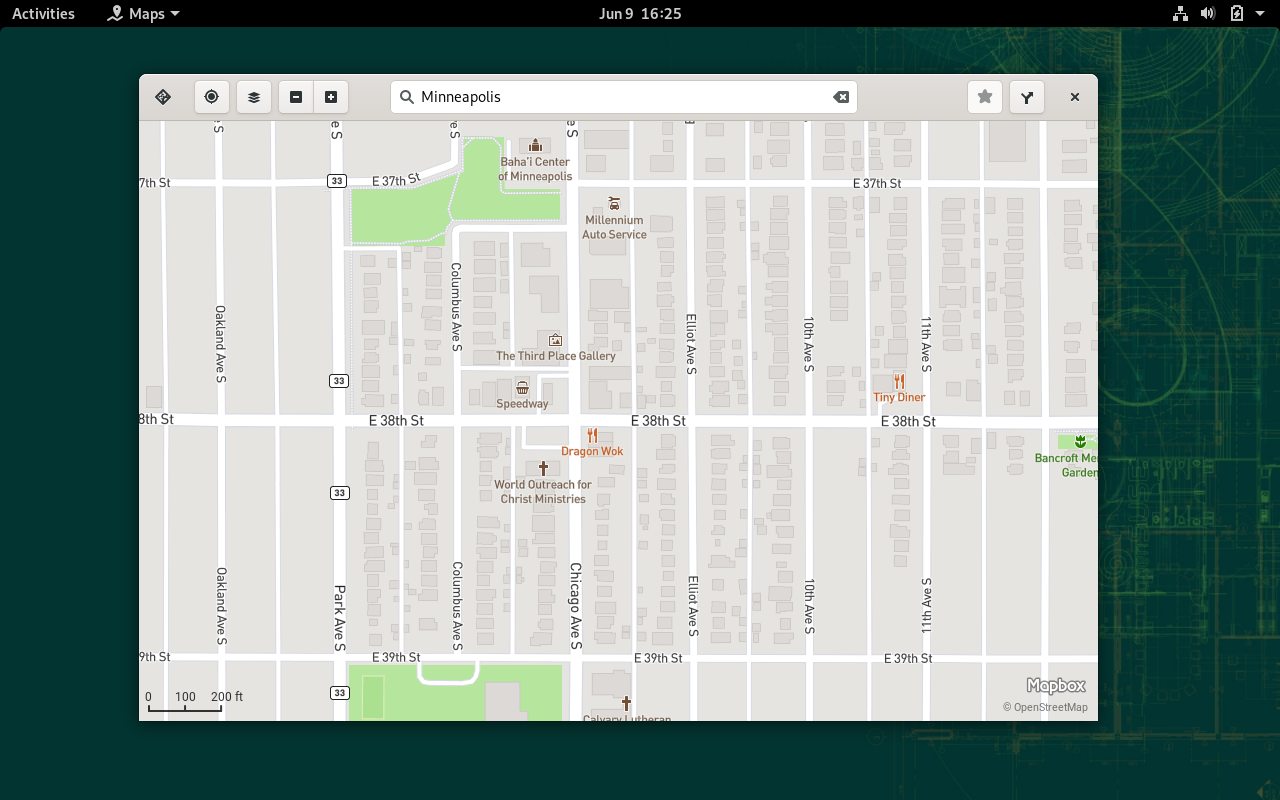Viewport: 1280px width, 800px height.
Task: Clear the Minneapolis search text
Action: tap(841, 97)
